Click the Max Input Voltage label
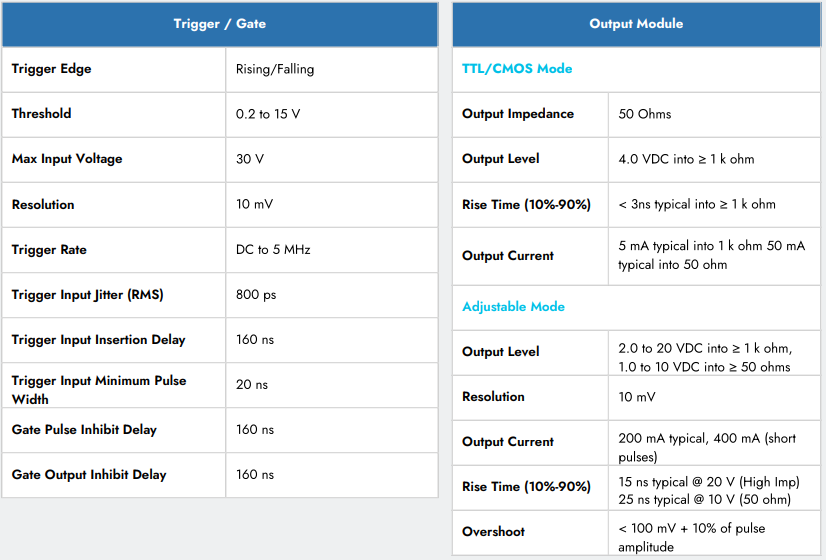Image resolution: width=826 pixels, height=560 pixels. point(66,159)
